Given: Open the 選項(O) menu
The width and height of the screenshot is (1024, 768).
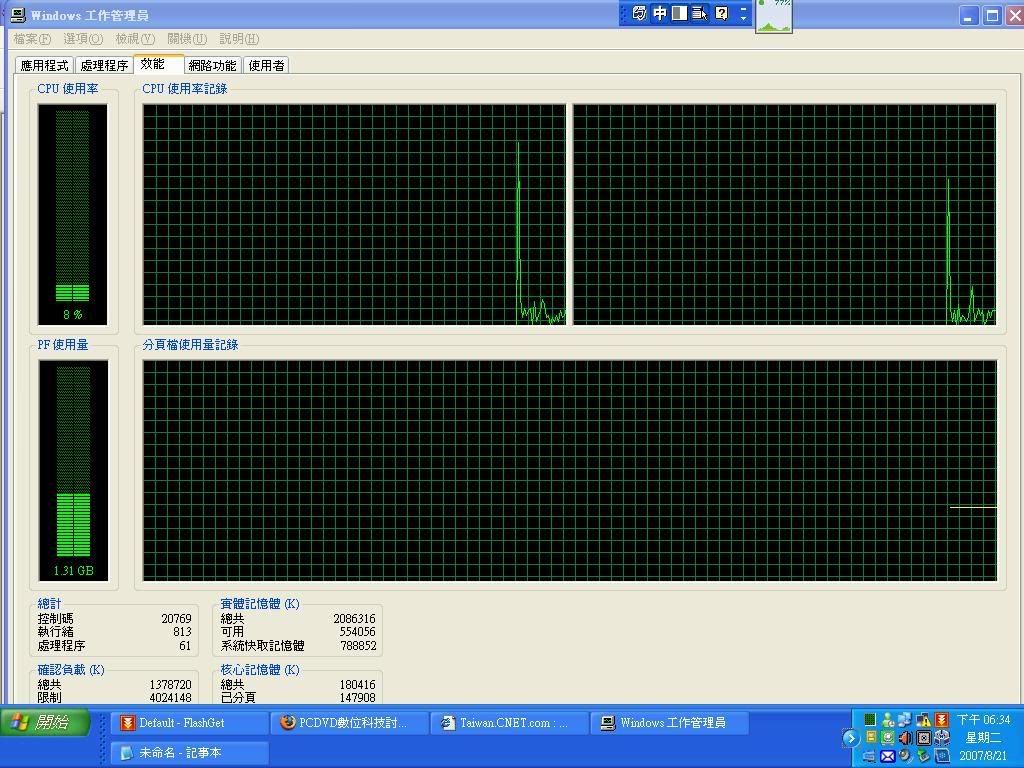Looking at the screenshot, I should click(x=82, y=39).
